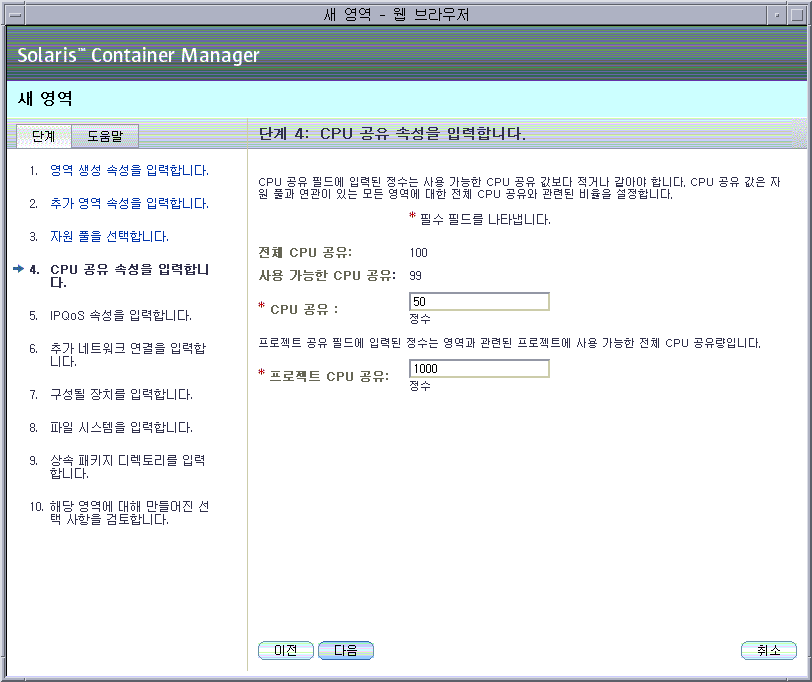Switch to the 도움말 tab
Viewport: 812px width, 682px height.
pyautogui.click(x=105, y=136)
